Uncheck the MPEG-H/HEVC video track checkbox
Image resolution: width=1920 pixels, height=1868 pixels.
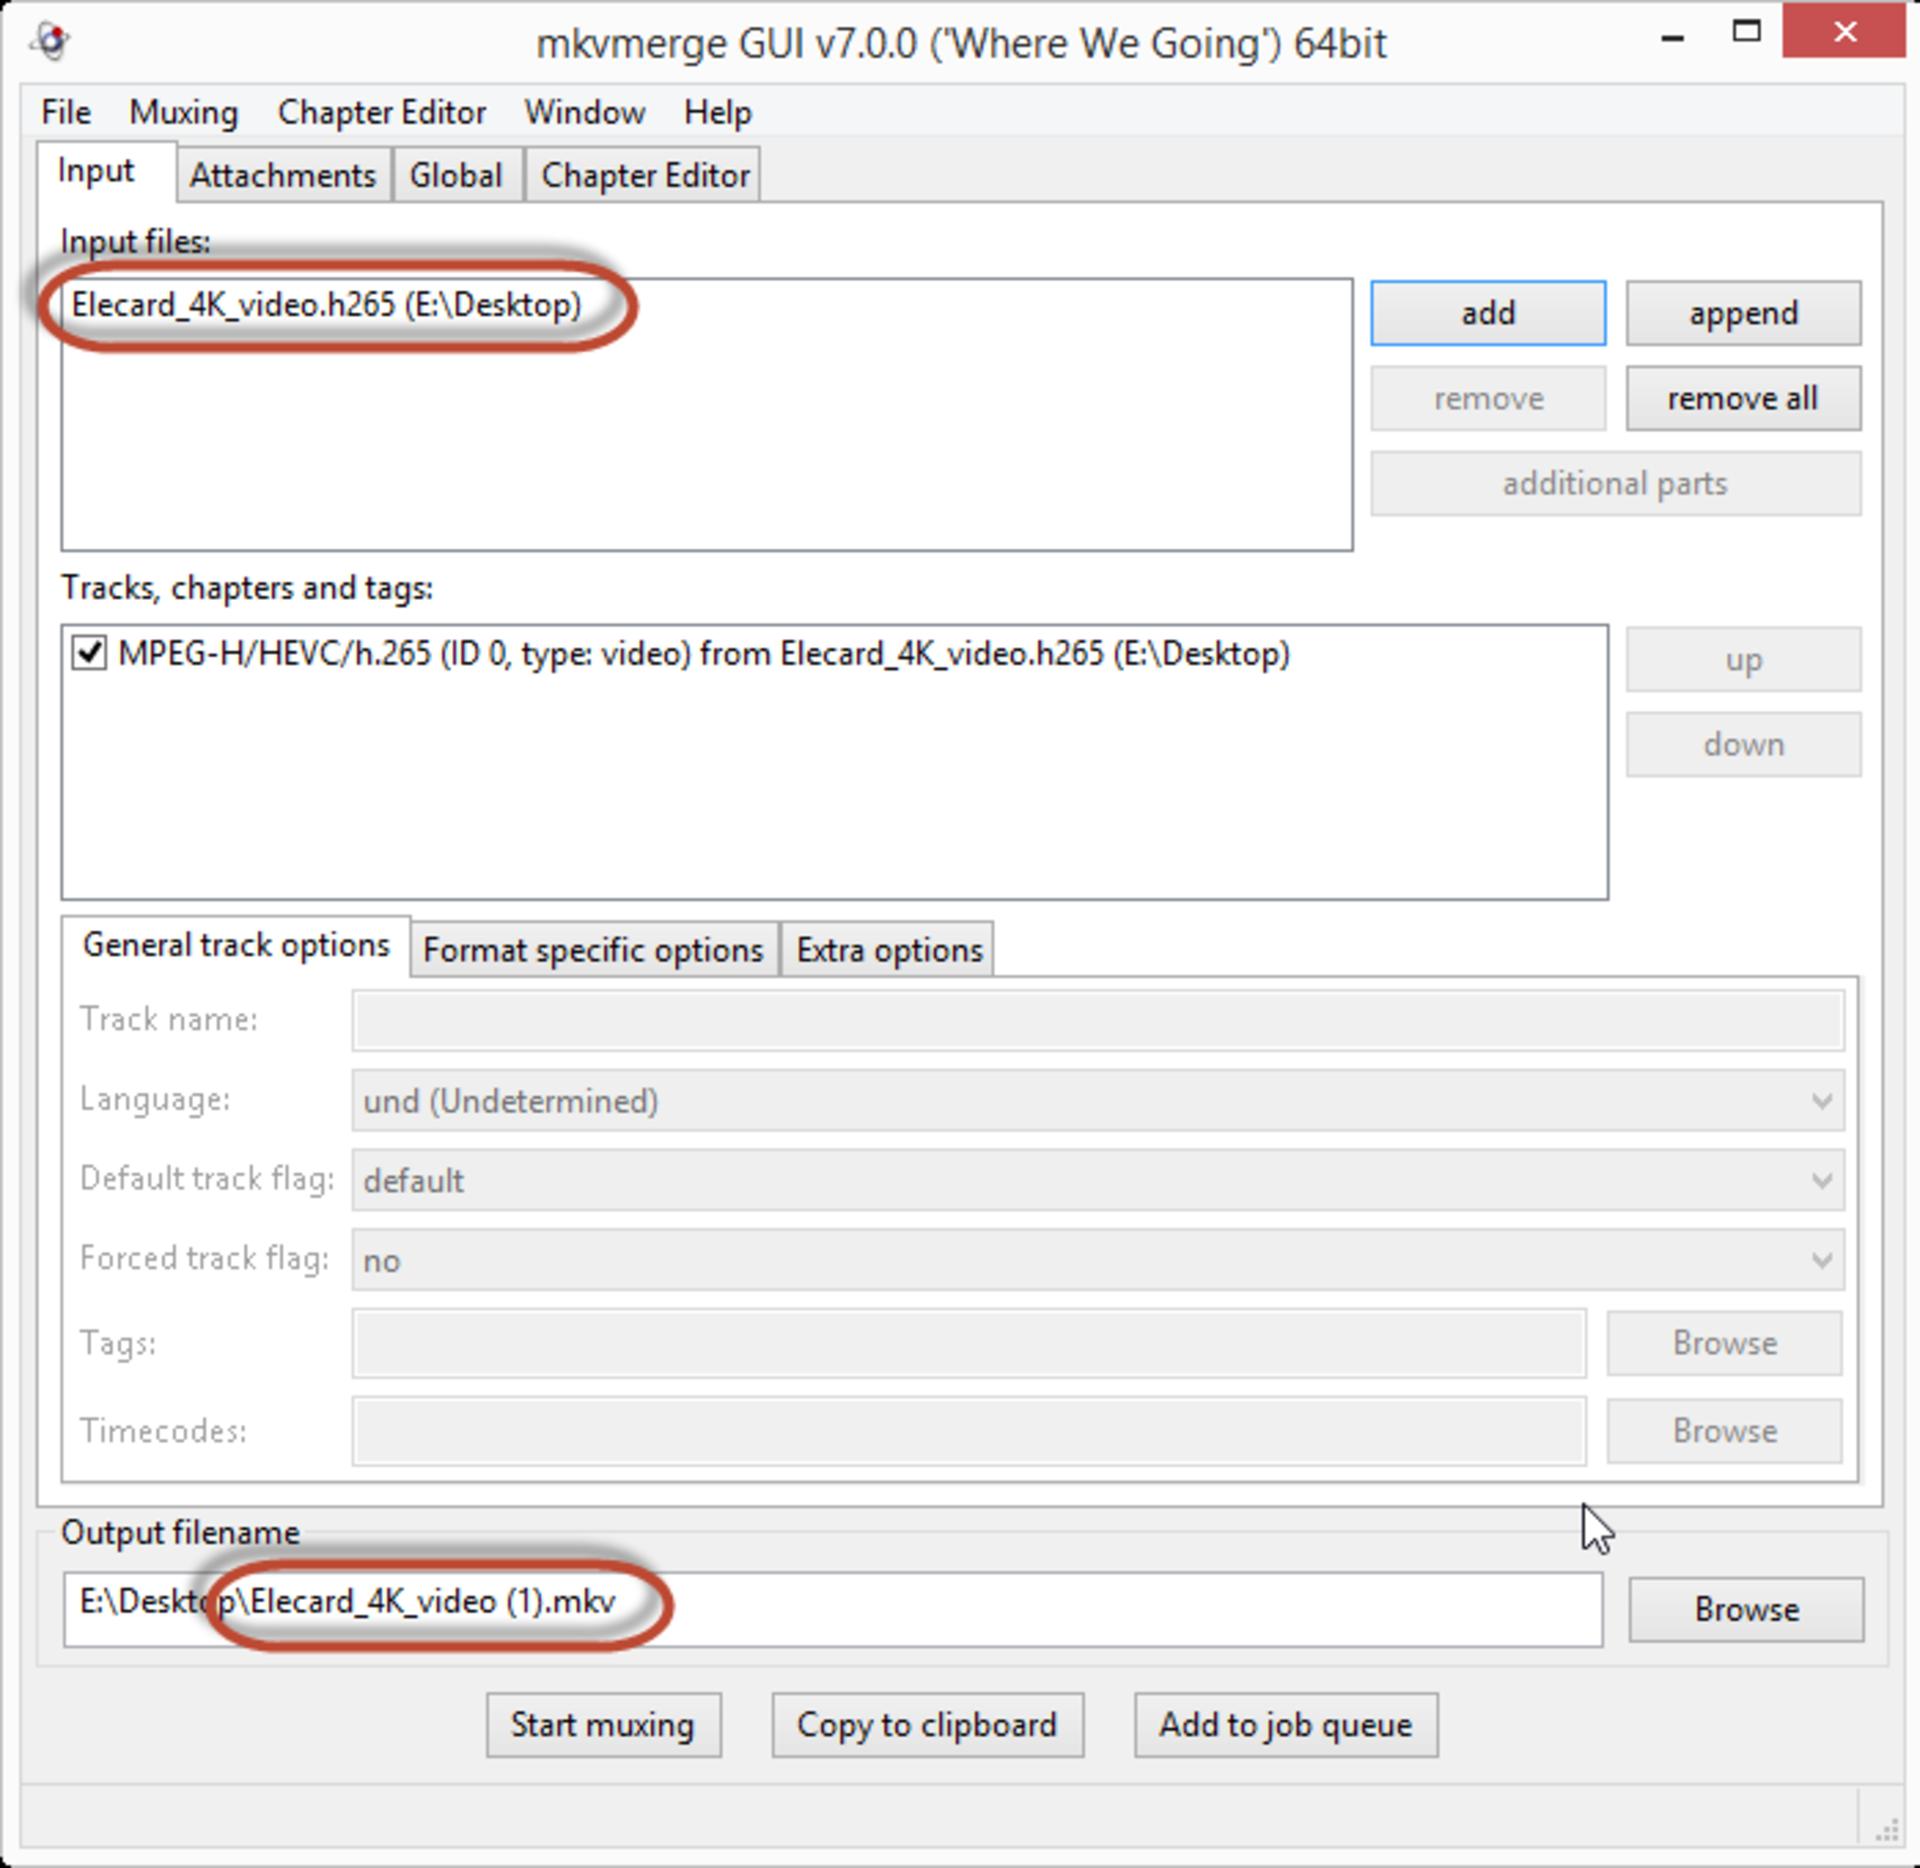click(89, 653)
